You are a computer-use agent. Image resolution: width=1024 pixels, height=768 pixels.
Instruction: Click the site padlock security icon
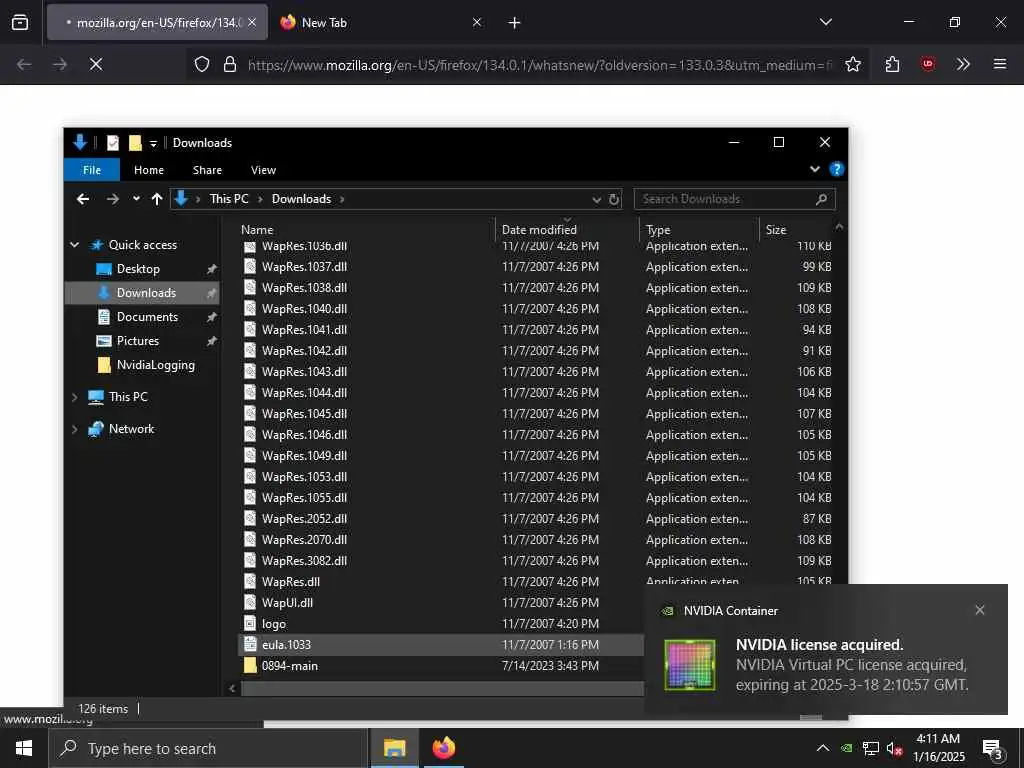click(x=230, y=64)
